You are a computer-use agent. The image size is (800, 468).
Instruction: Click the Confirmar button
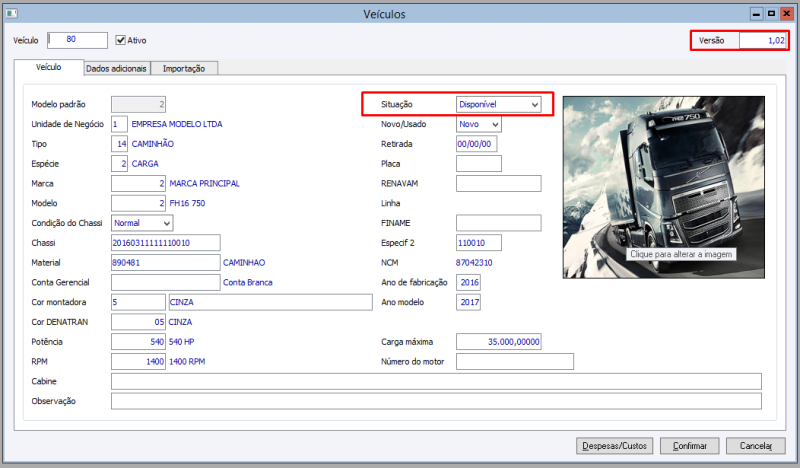(690, 446)
